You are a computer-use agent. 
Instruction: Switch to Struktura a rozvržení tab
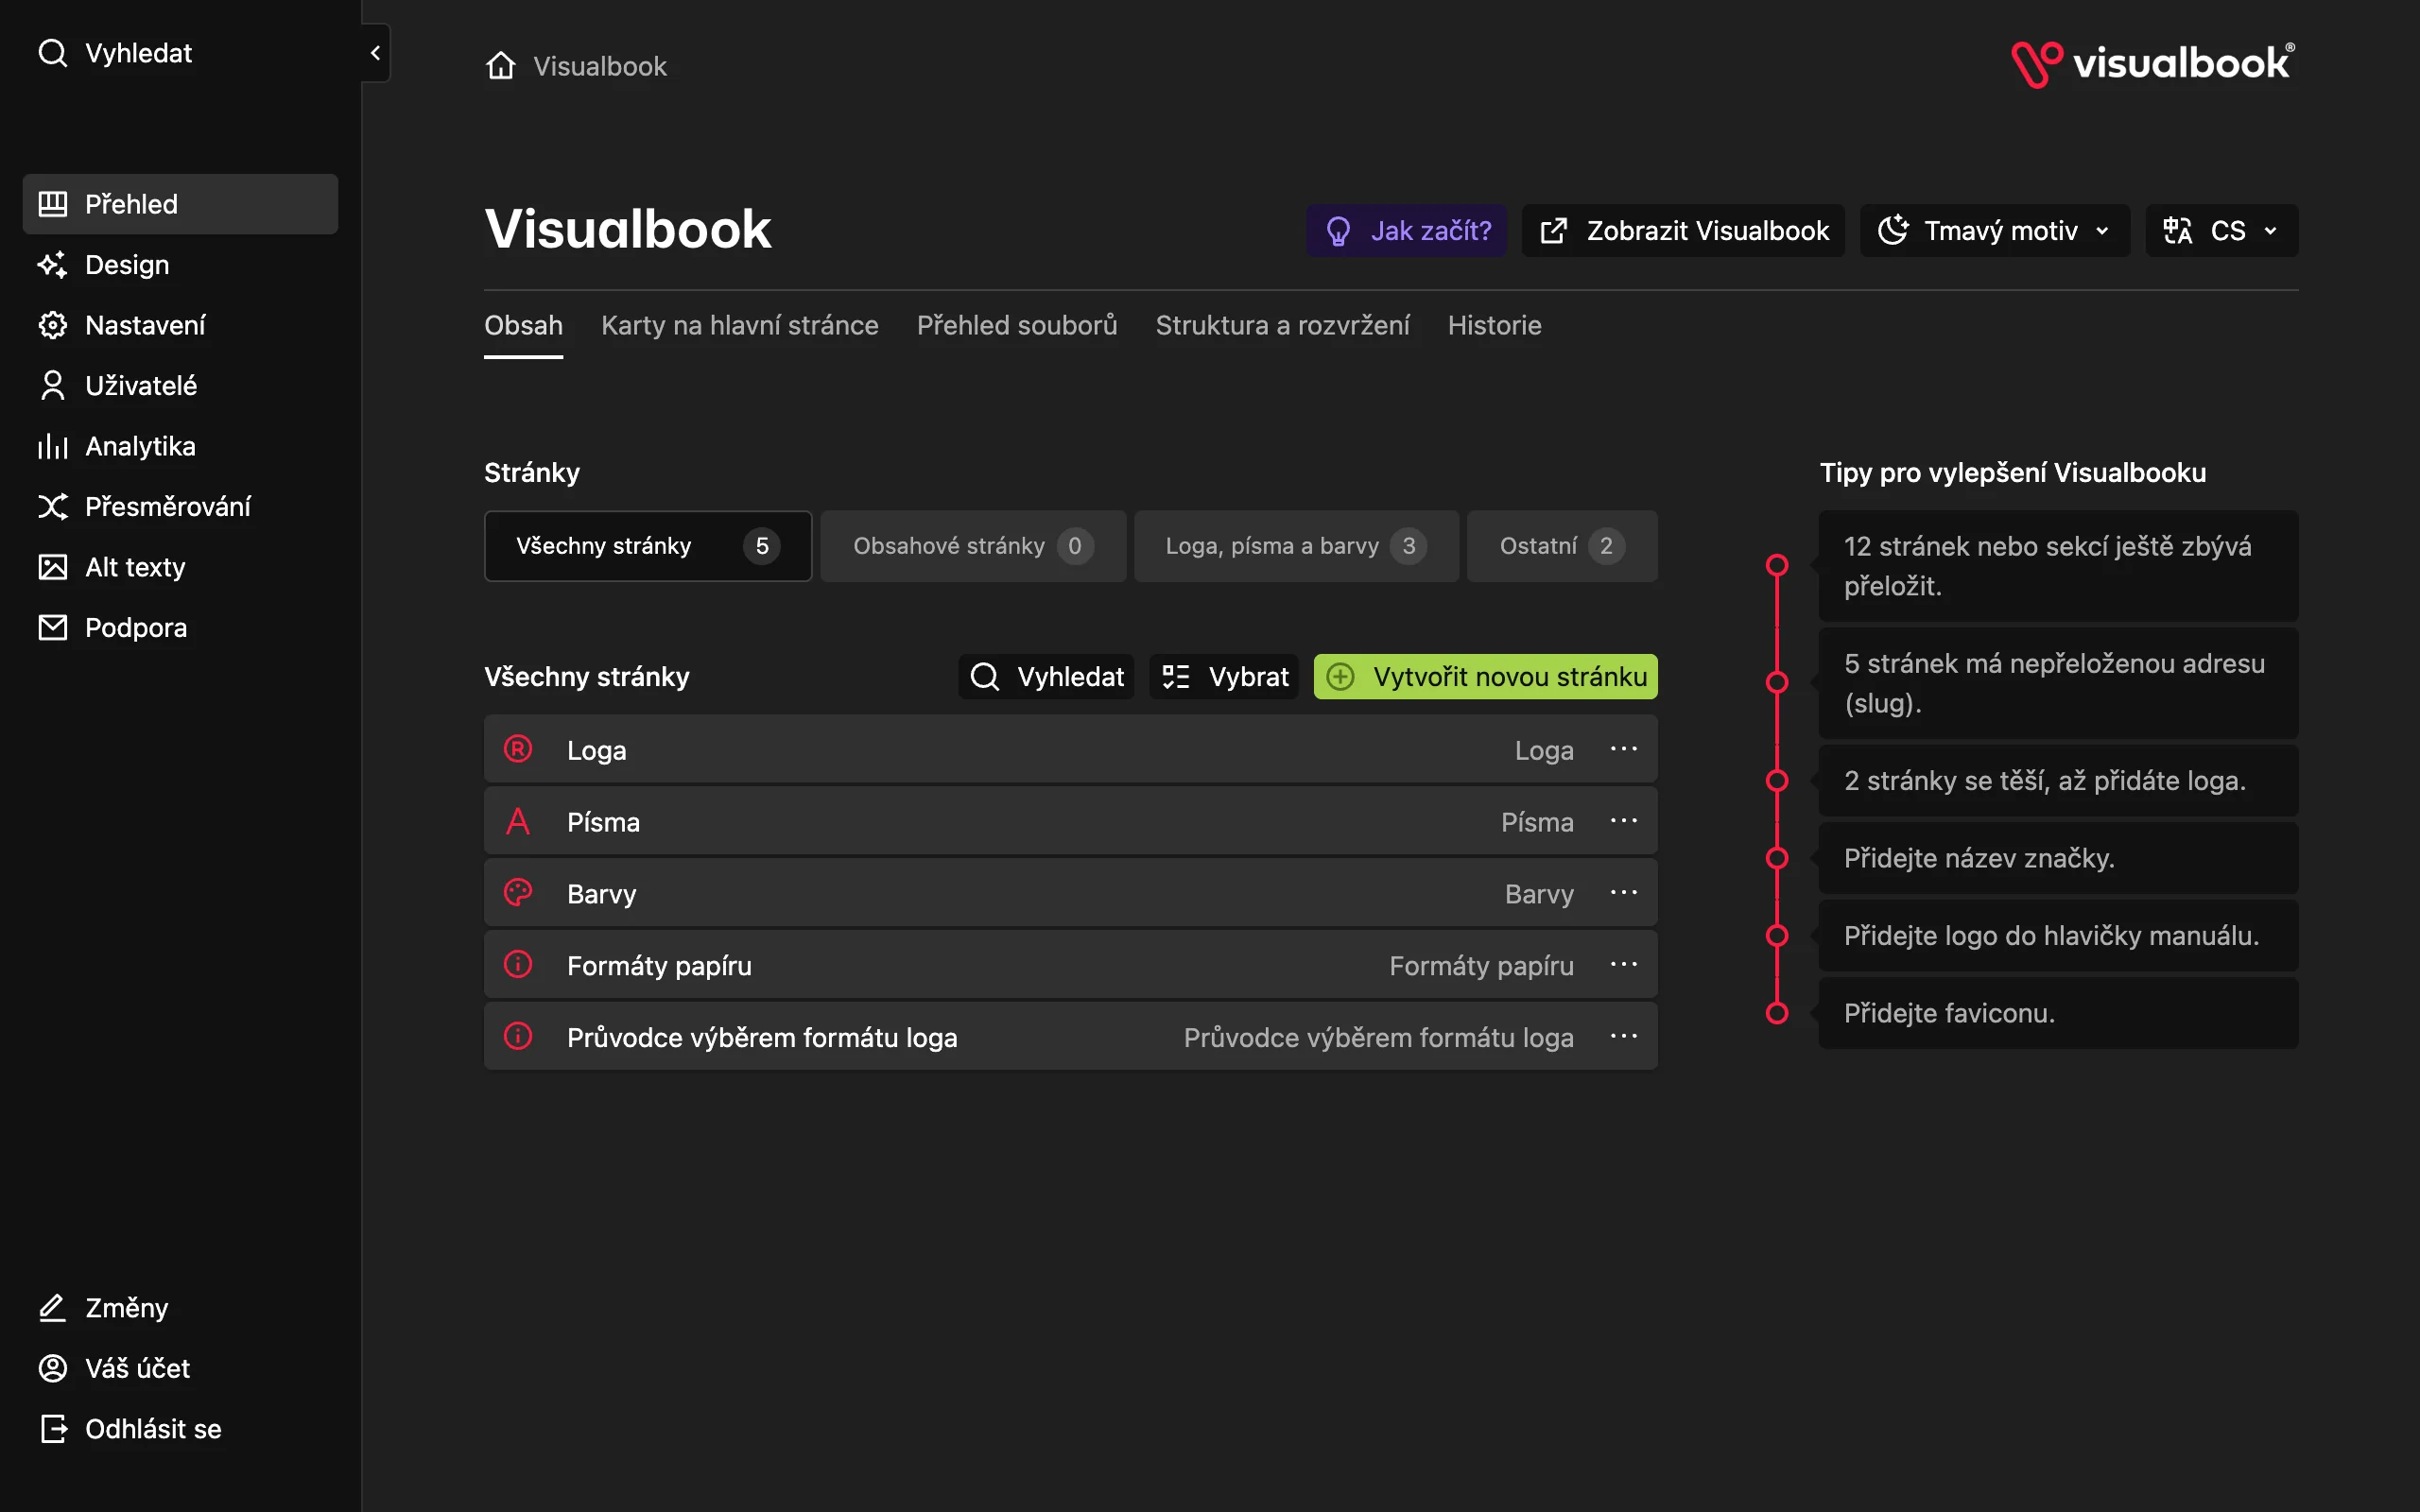[x=1282, y=325]
